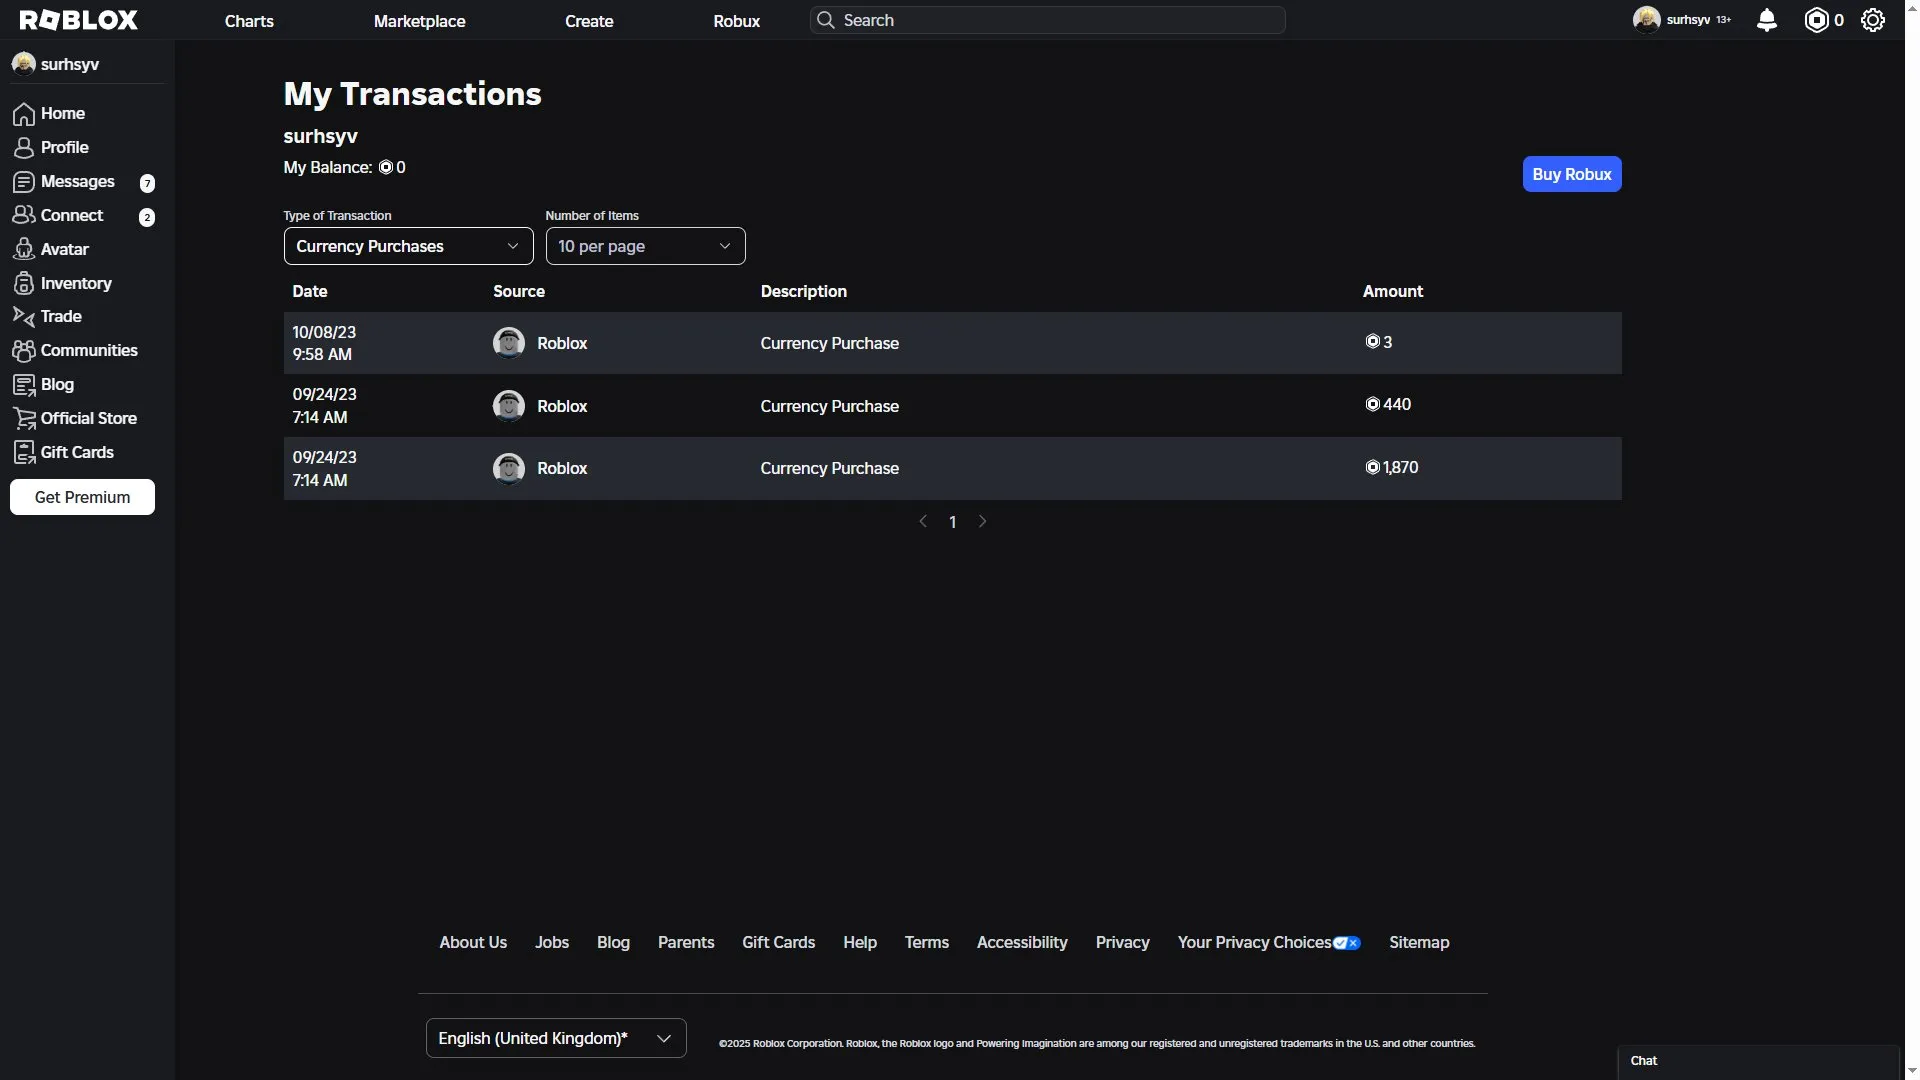
Task: Go to next page arrow
Action: [982, 522]
